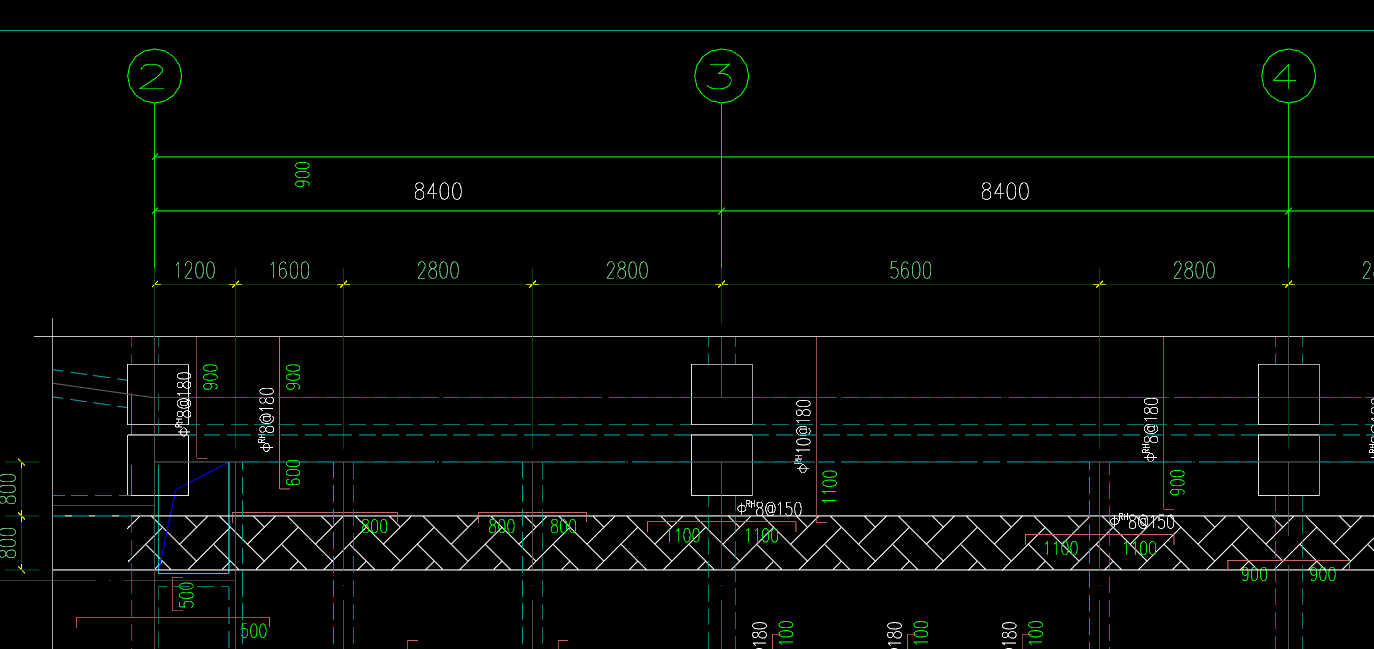Select the vertical 600 dimension text

tap(293, 473)
